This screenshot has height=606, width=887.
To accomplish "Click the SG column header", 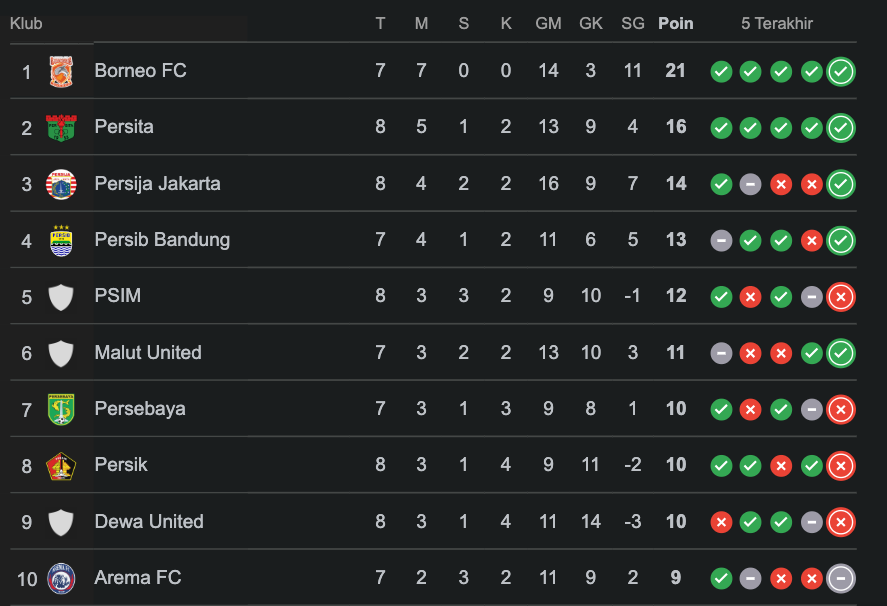I will [632, 23].
